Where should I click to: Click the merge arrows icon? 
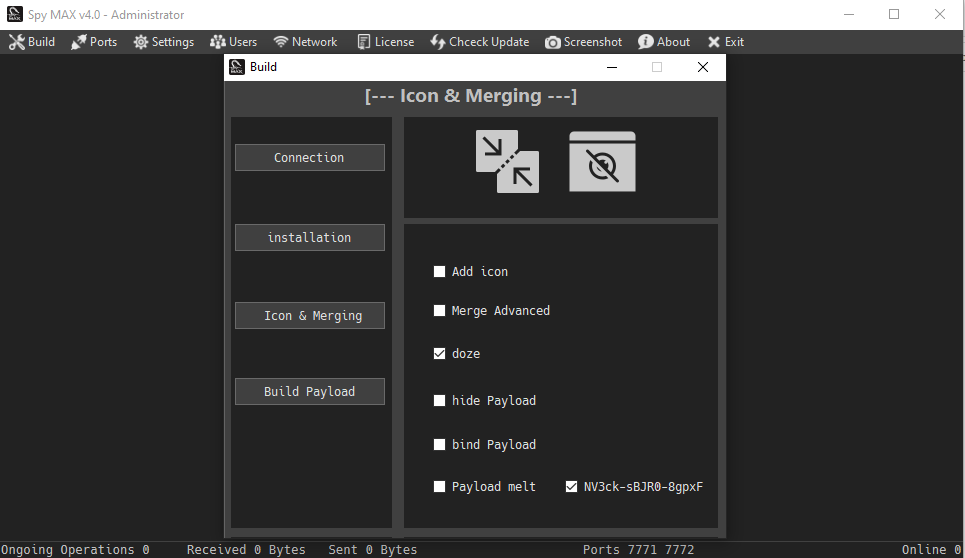pos(507,161)
